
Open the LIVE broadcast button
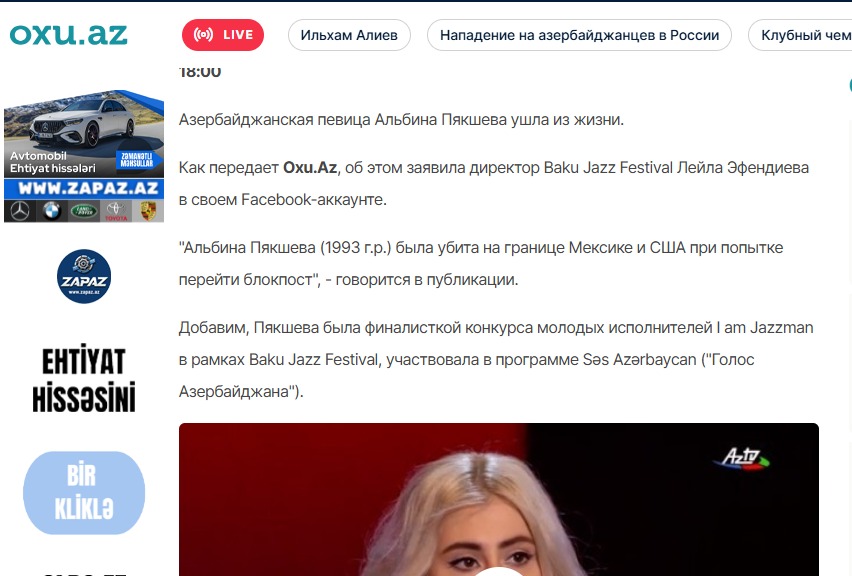click(x=223, y=35)
